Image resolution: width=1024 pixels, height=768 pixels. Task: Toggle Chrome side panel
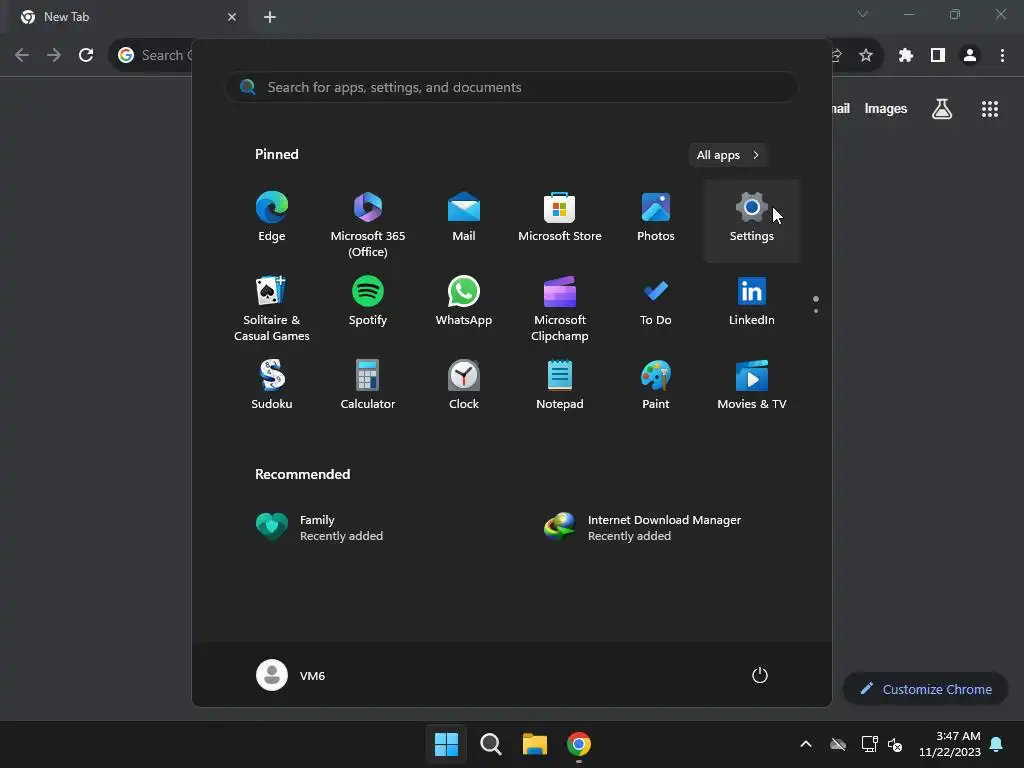tap(938, 56)
